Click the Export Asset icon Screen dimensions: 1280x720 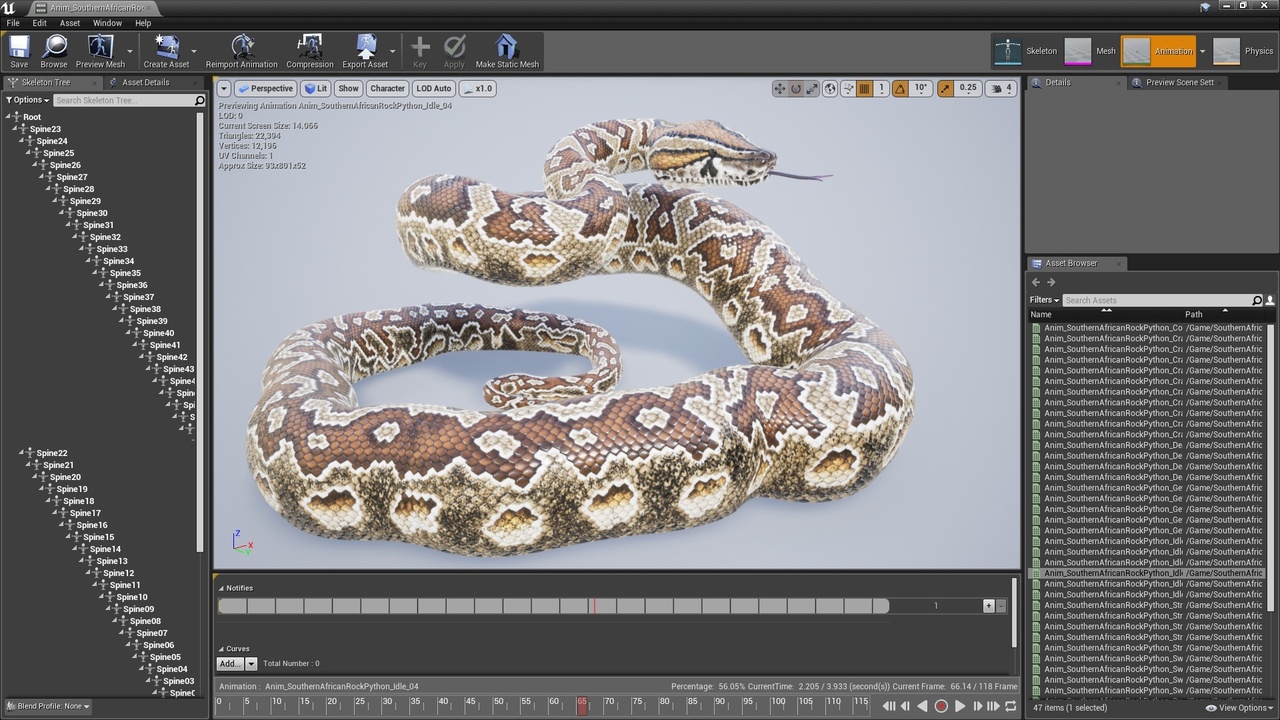coord(365,51)
